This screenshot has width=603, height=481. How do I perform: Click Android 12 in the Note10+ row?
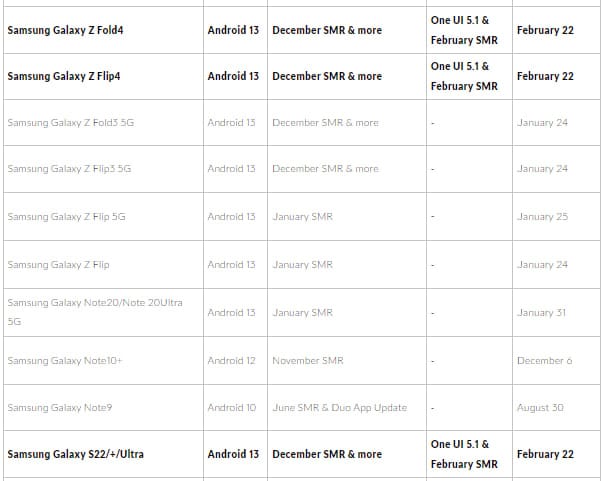pos(232,361)
